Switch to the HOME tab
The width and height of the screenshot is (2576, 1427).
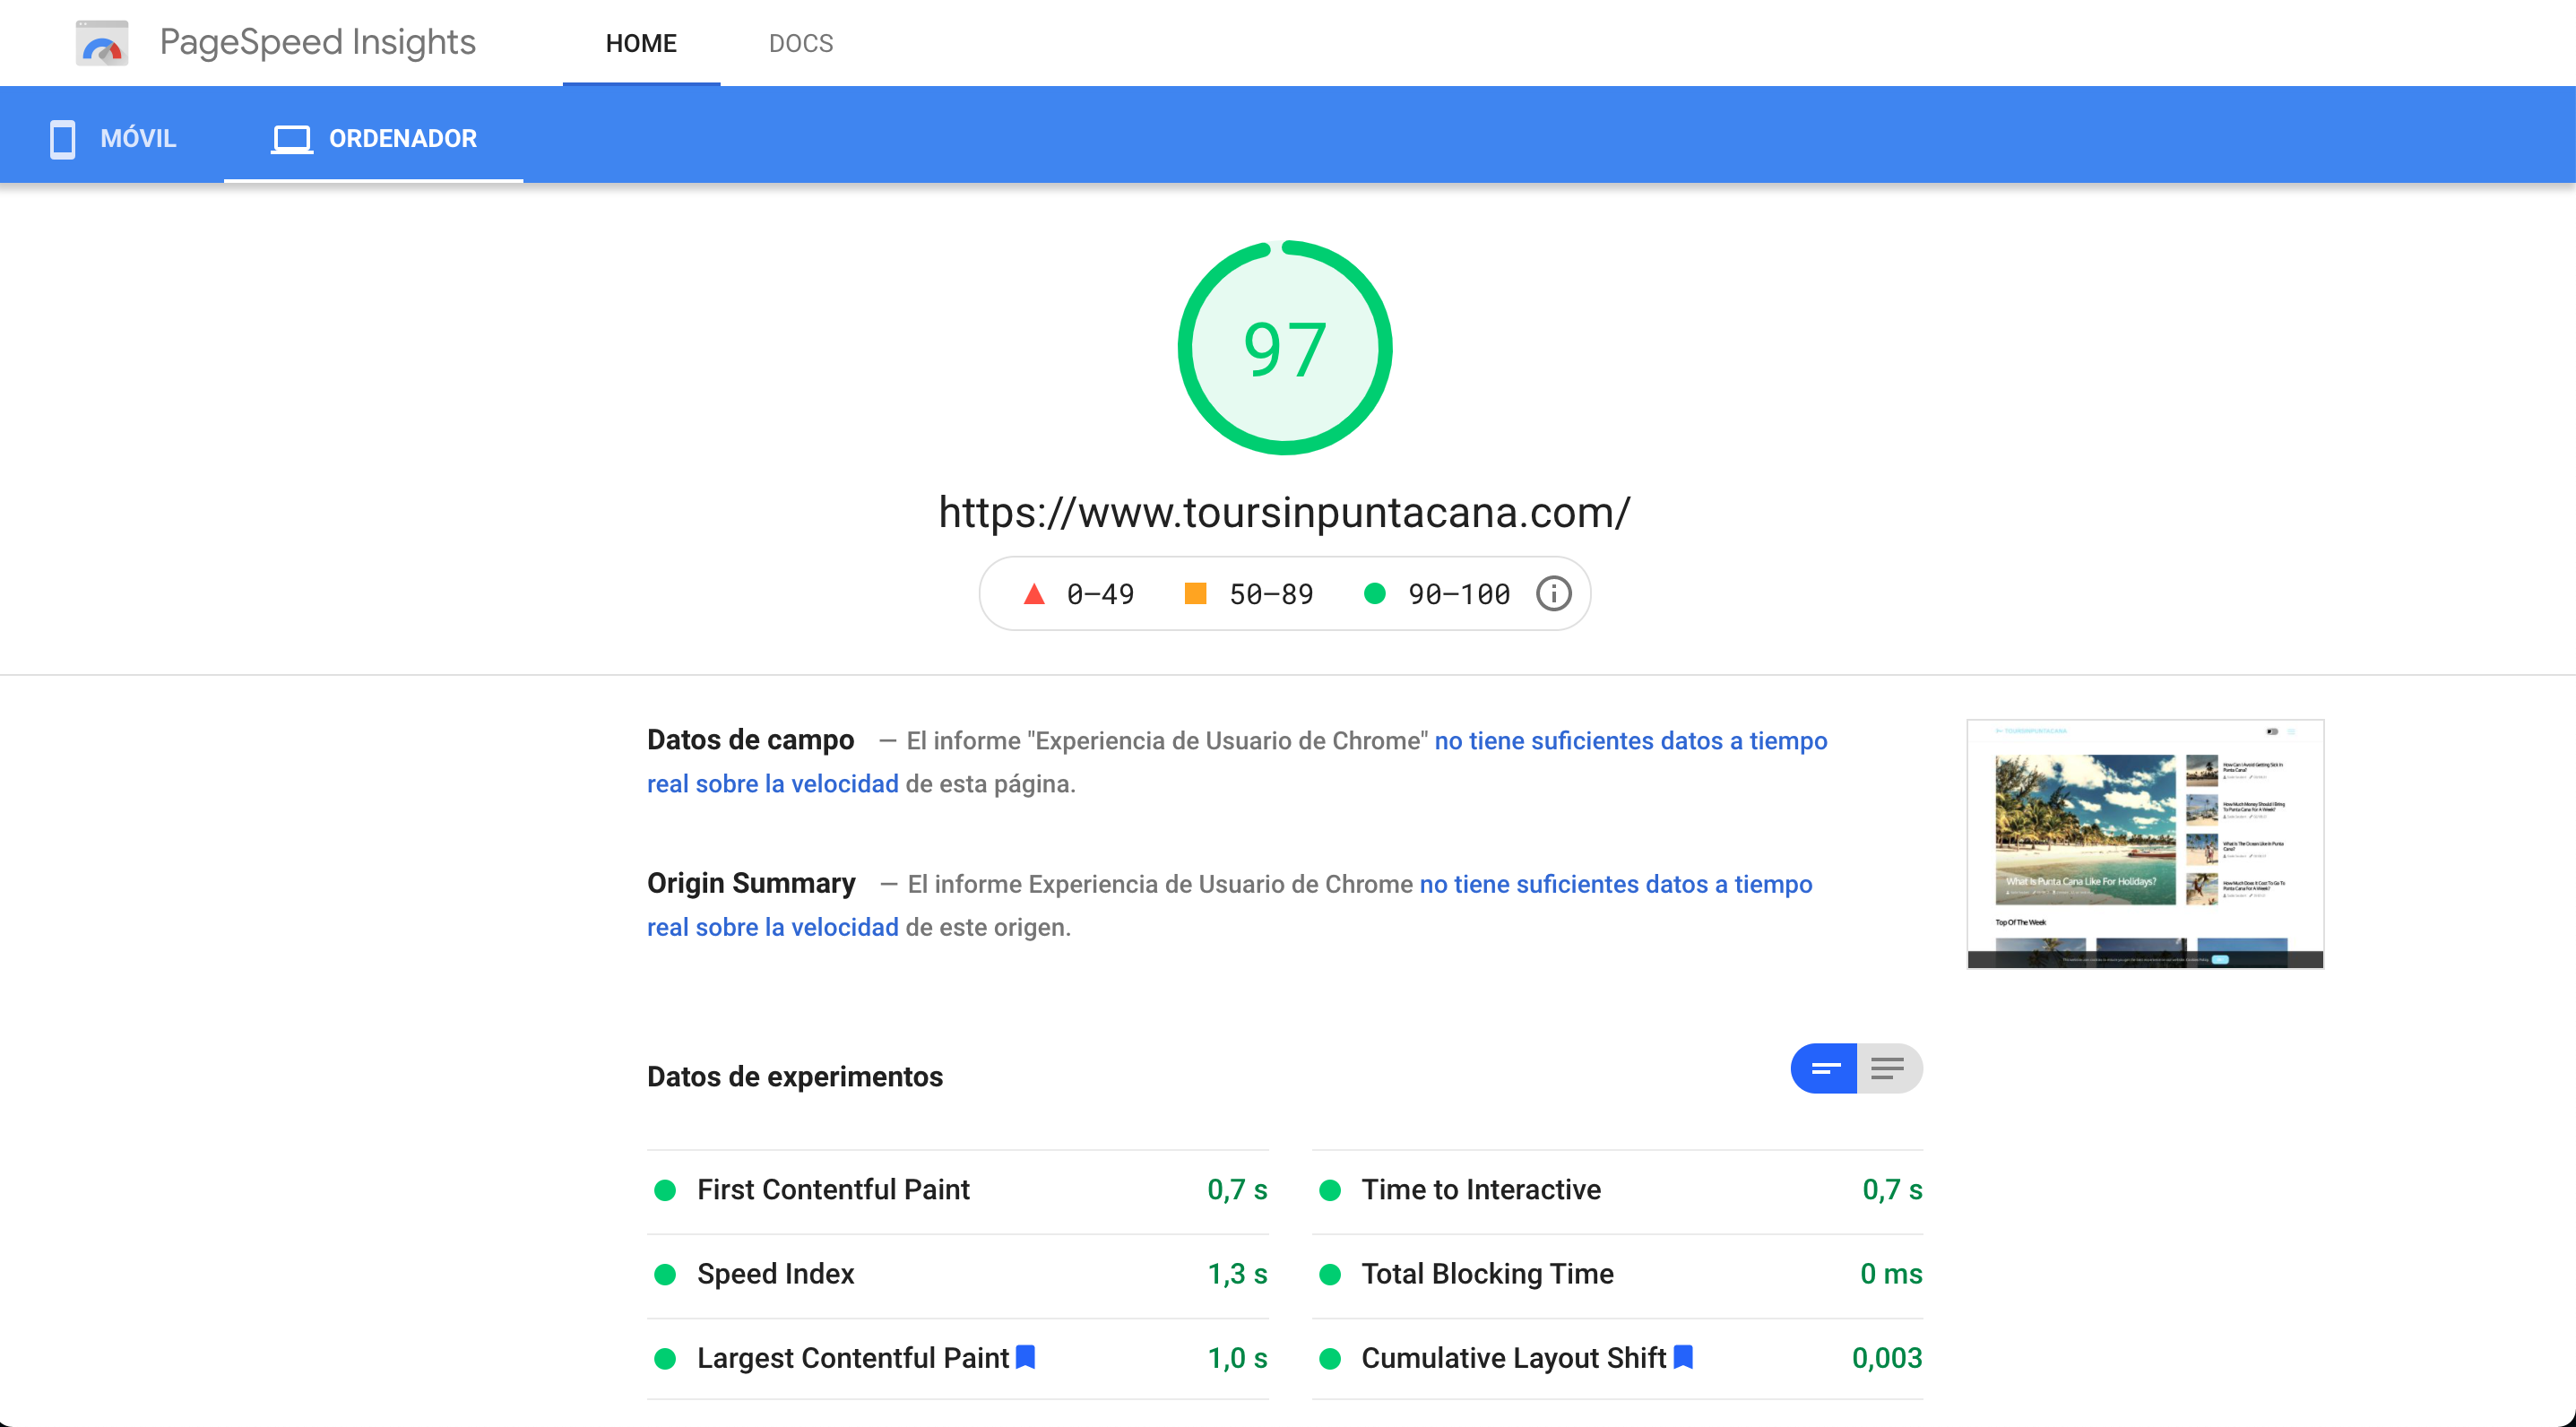(x=641, y=43)
